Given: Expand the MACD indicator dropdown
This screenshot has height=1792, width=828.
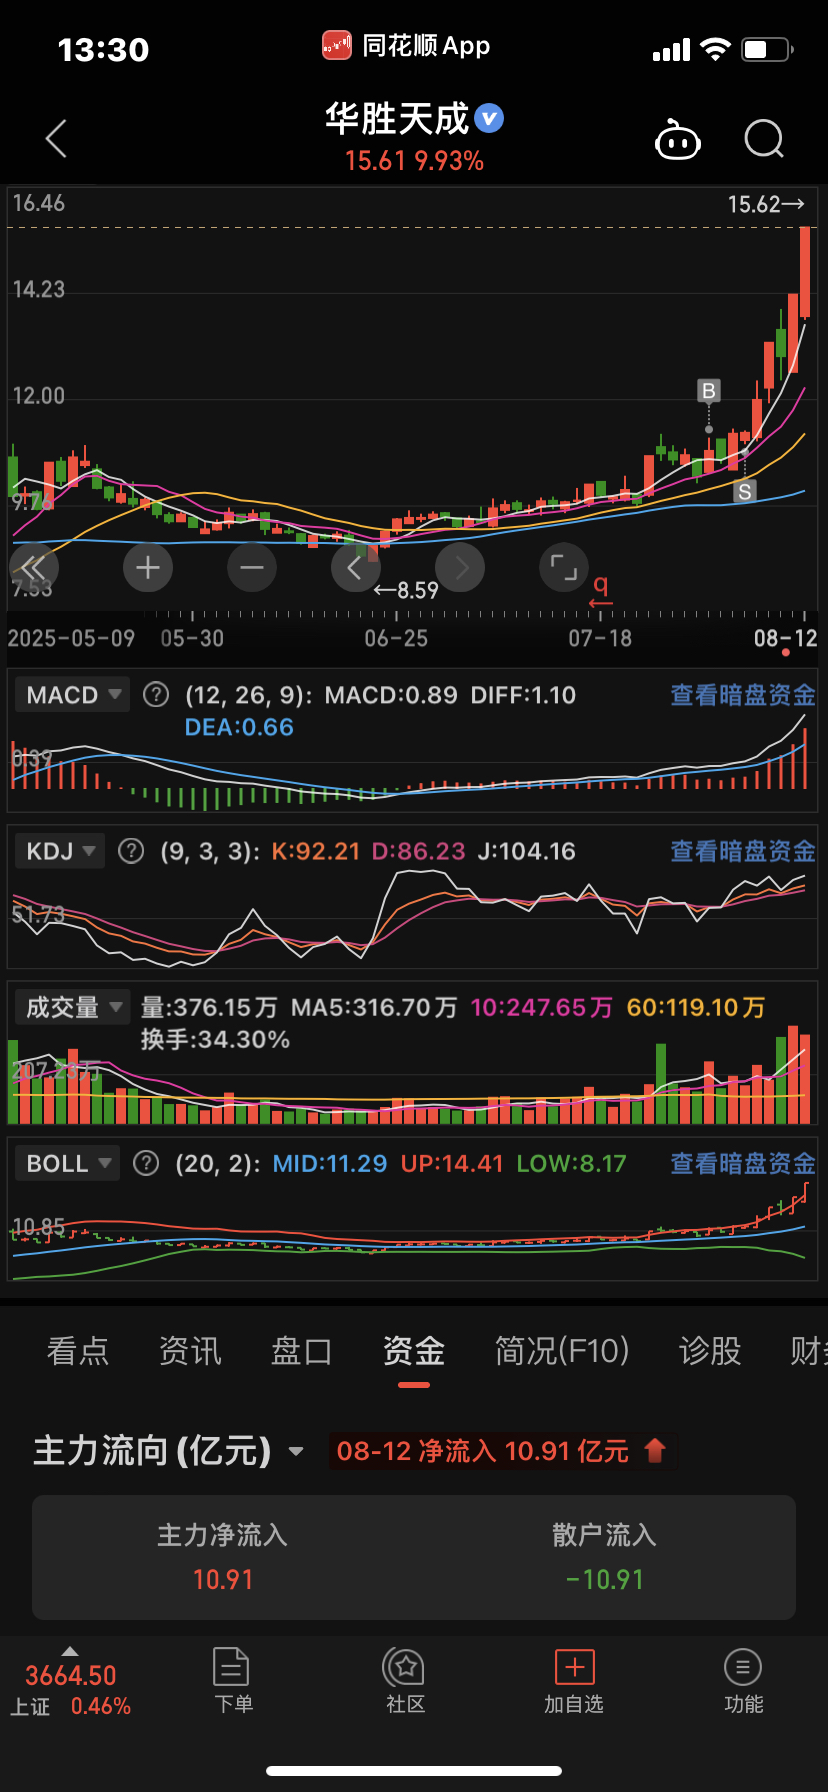Looking at the screenshot, I should pos(72,694).
